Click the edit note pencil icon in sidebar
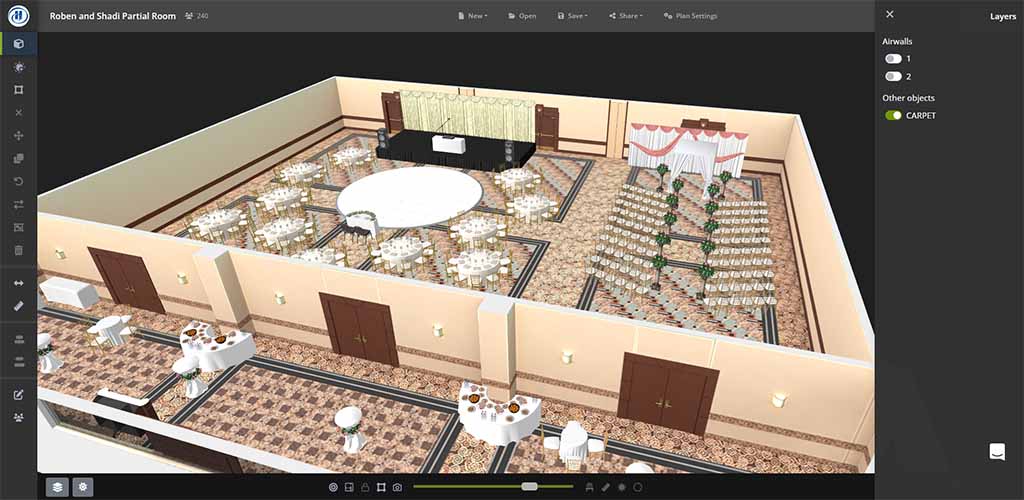This screenshot has width=1024, height=500. (x=18, y=394)
